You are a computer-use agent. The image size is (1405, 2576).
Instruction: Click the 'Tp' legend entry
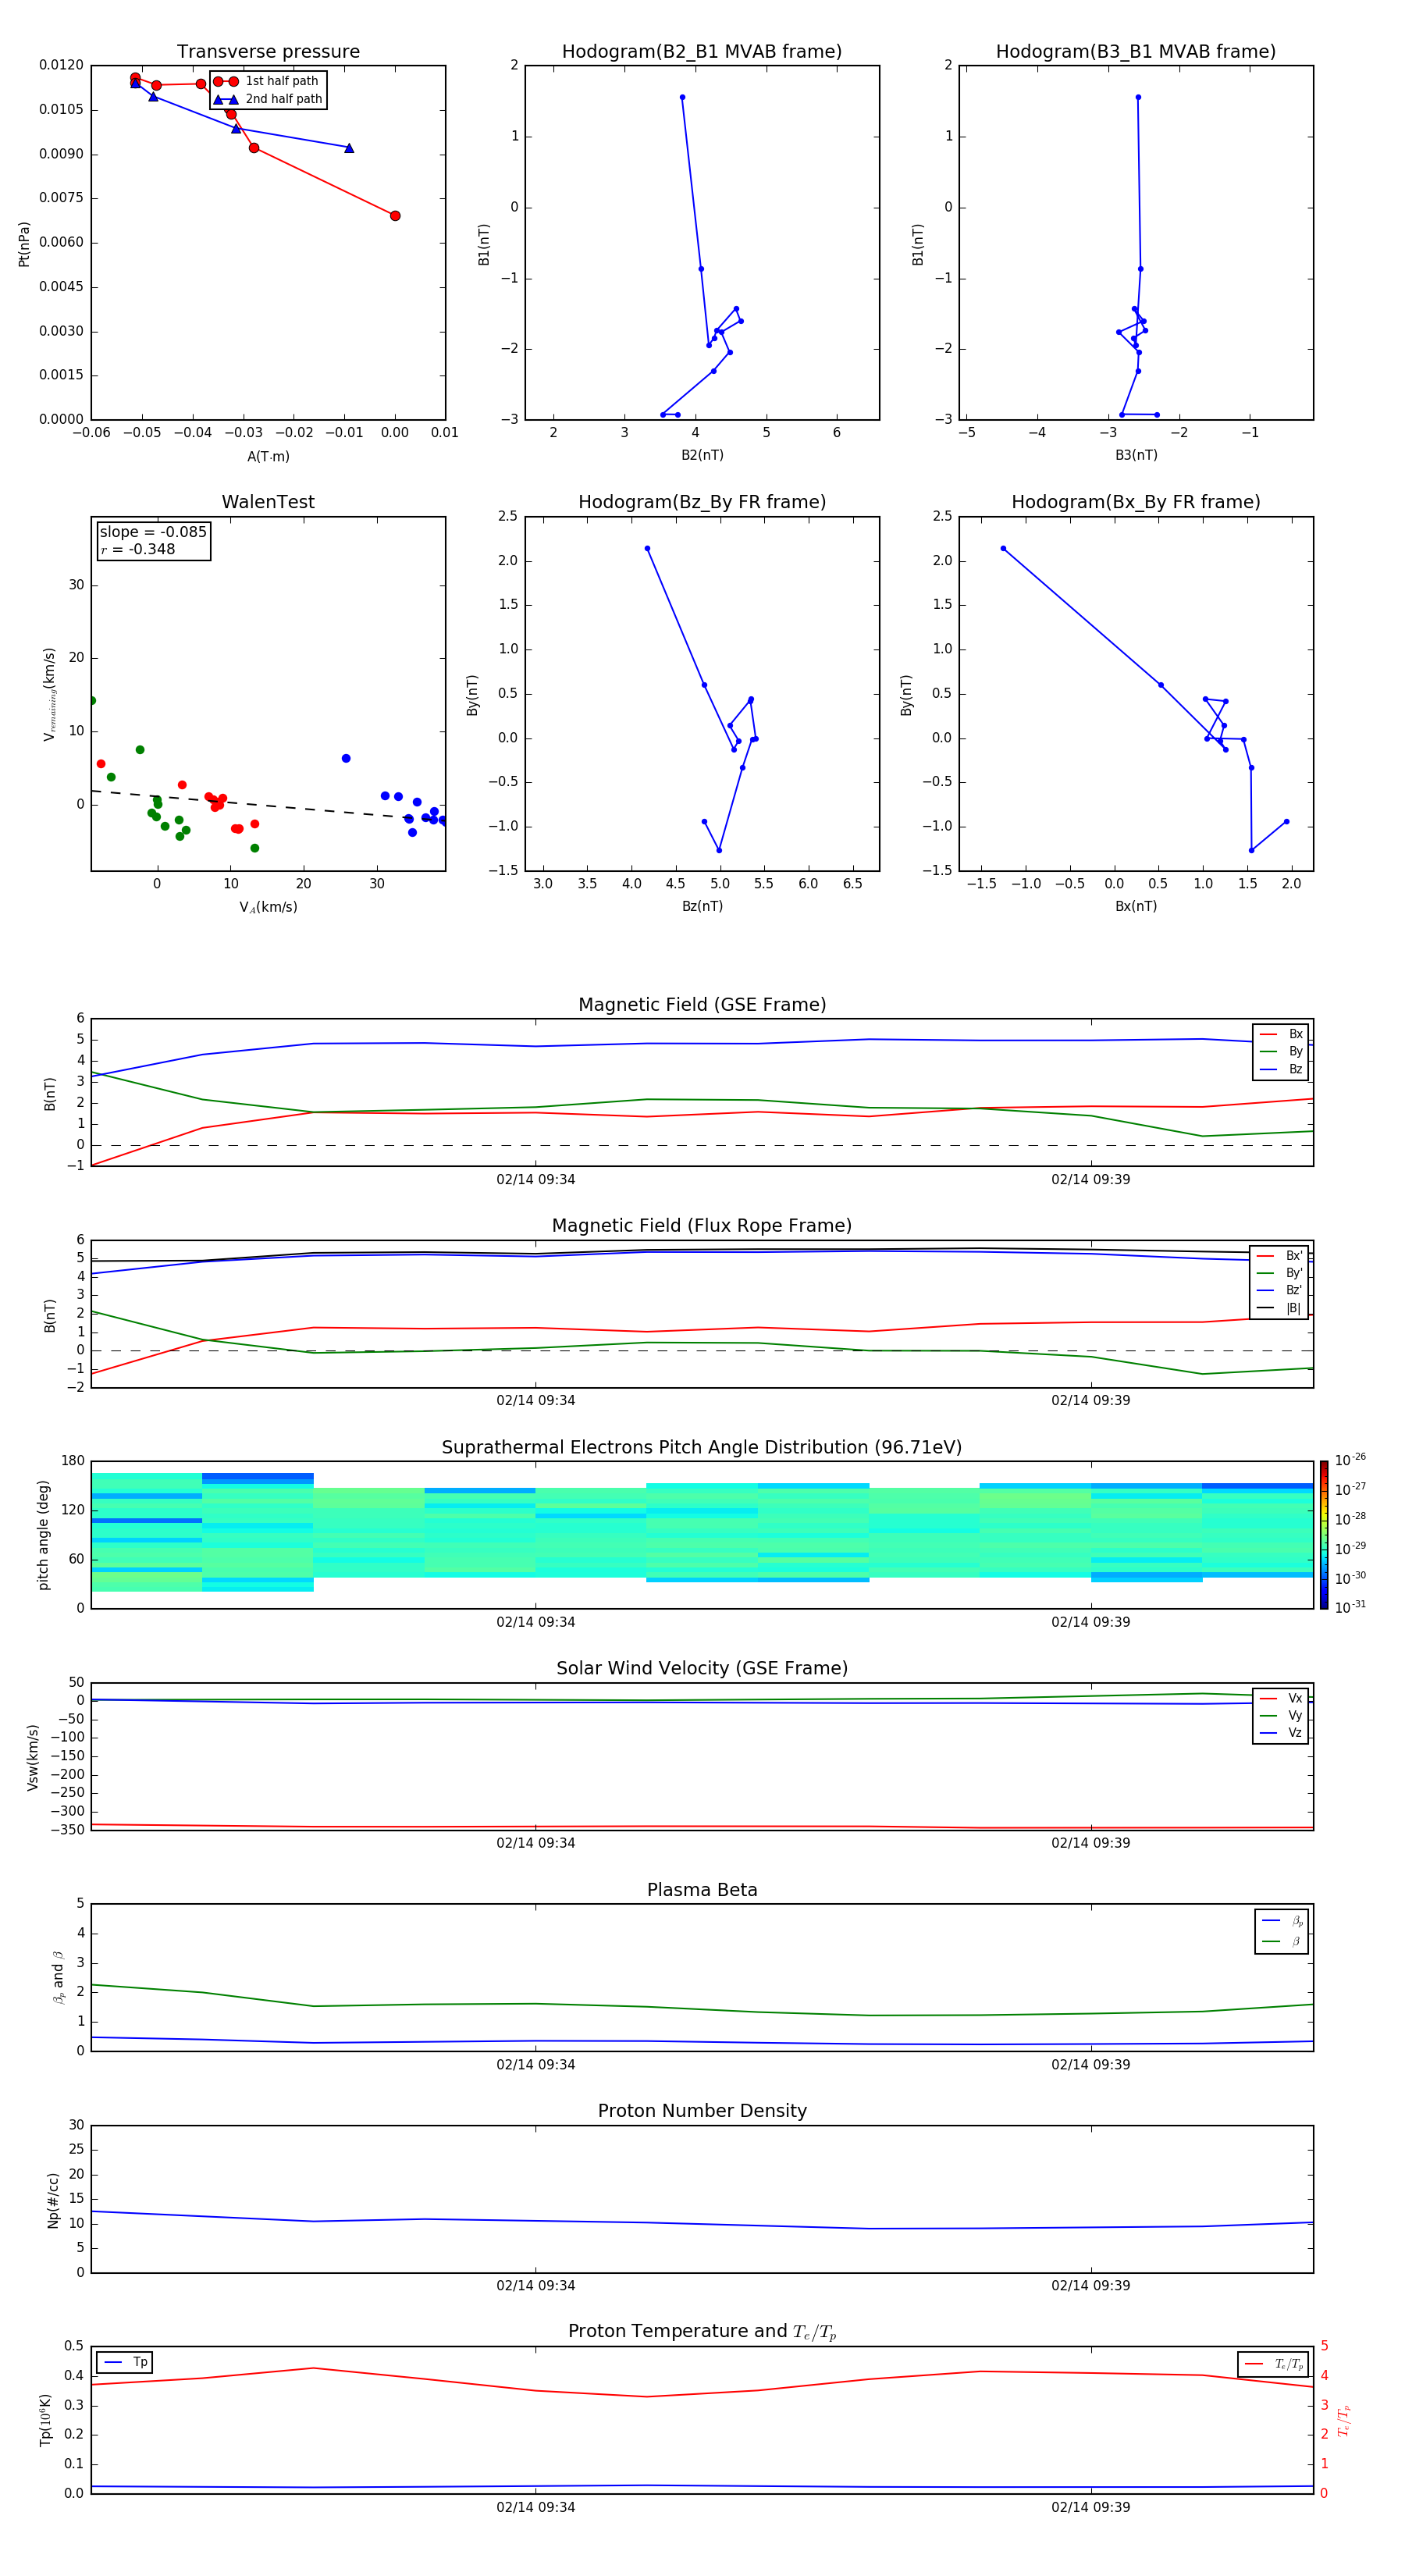(x=125, y=2362)
